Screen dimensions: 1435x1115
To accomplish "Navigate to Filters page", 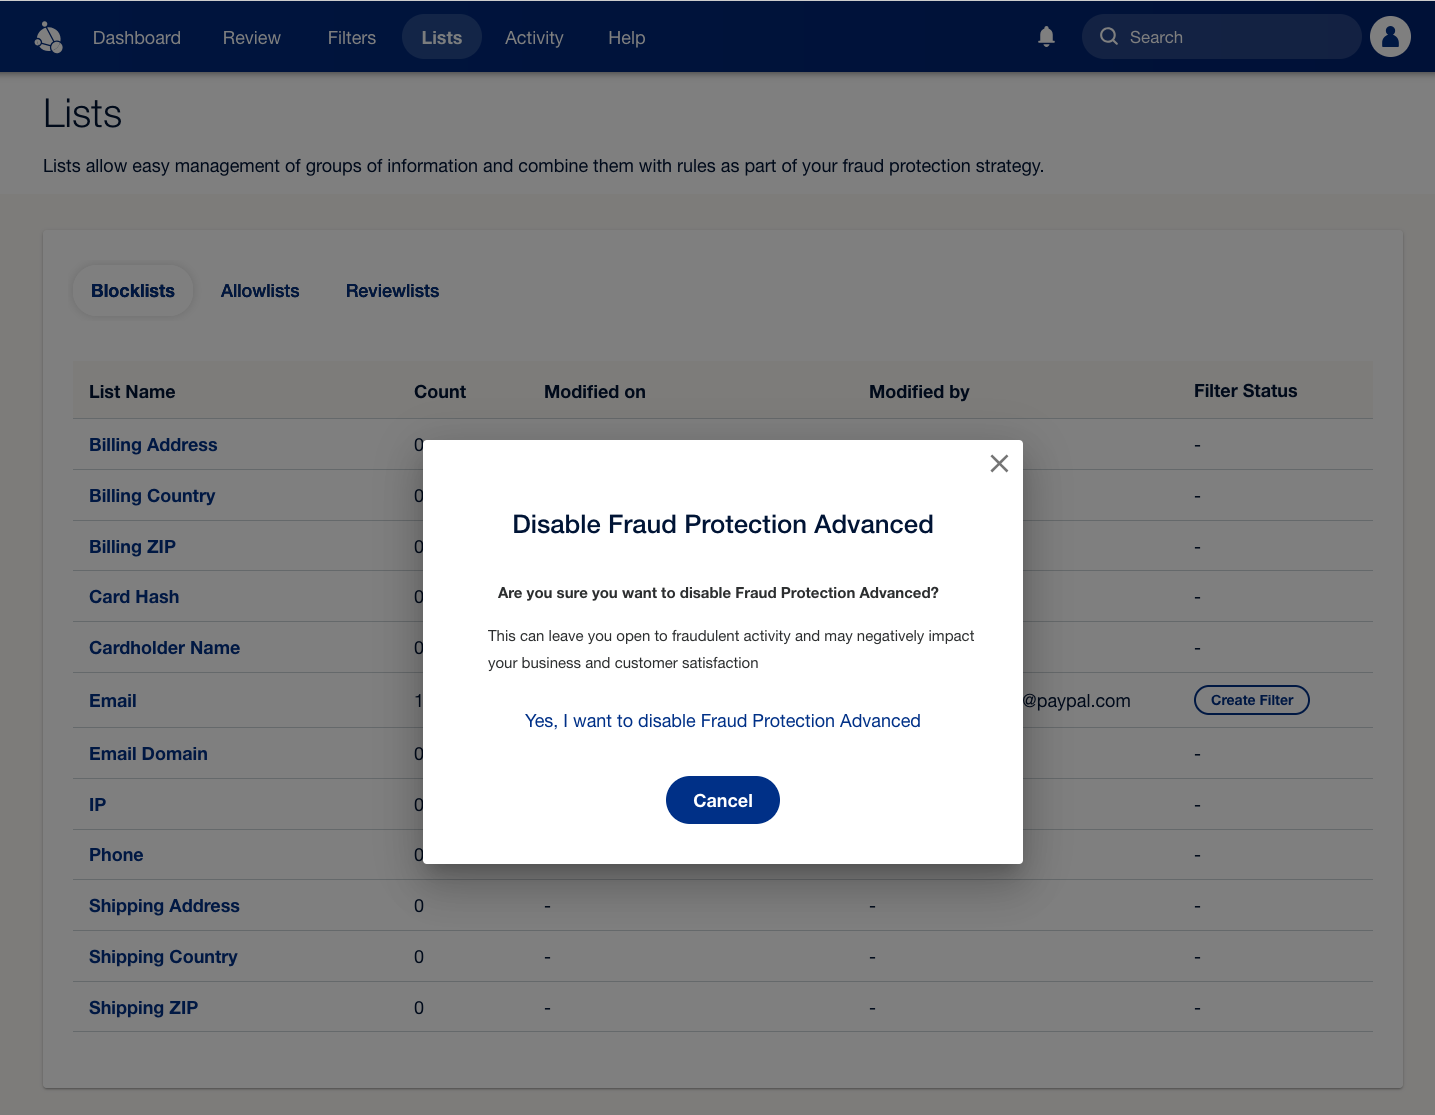I will tap(352, 38).
